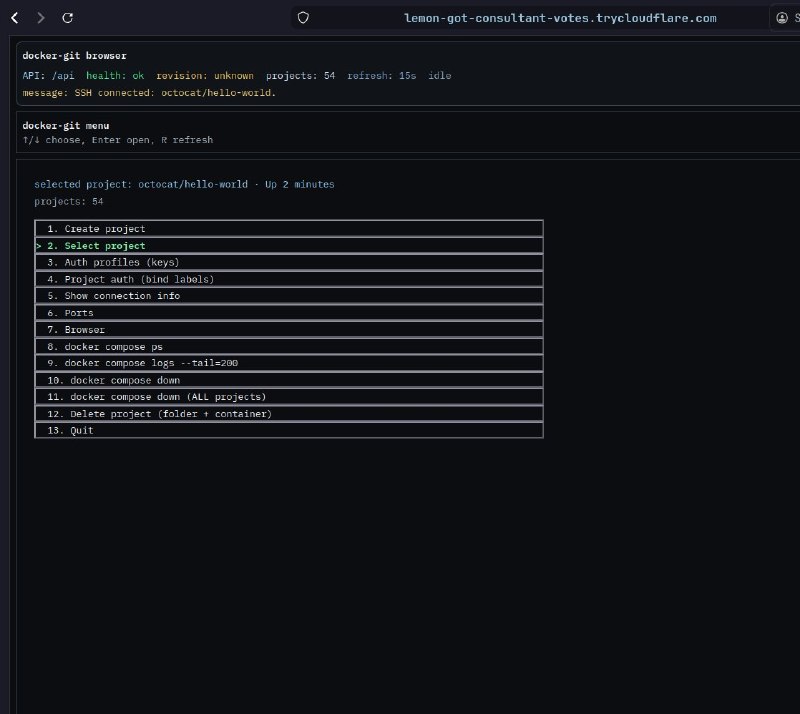Select Delete project (folder + container)

pyautogui.click(x=289, y=413)
